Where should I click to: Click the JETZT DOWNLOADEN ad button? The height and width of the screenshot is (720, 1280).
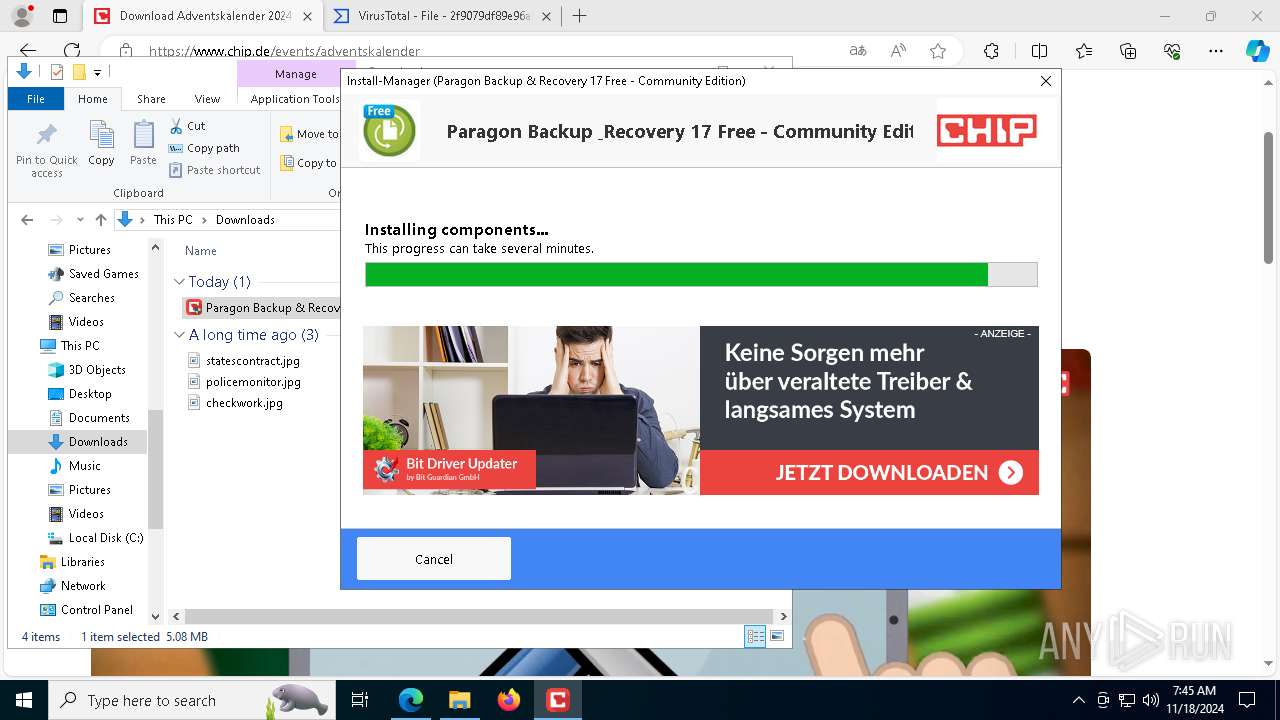869,472
